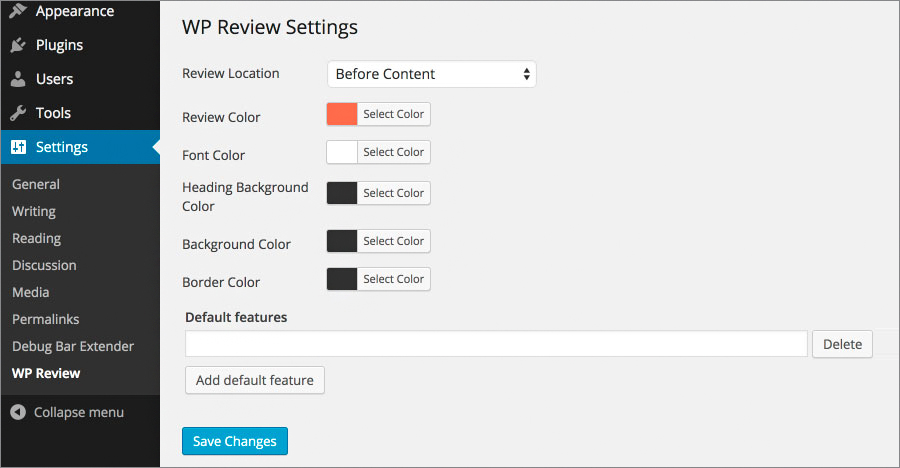Open the General settings submenu item
Image resolution: width=900 pixels, height=468 pixels.
36,184
